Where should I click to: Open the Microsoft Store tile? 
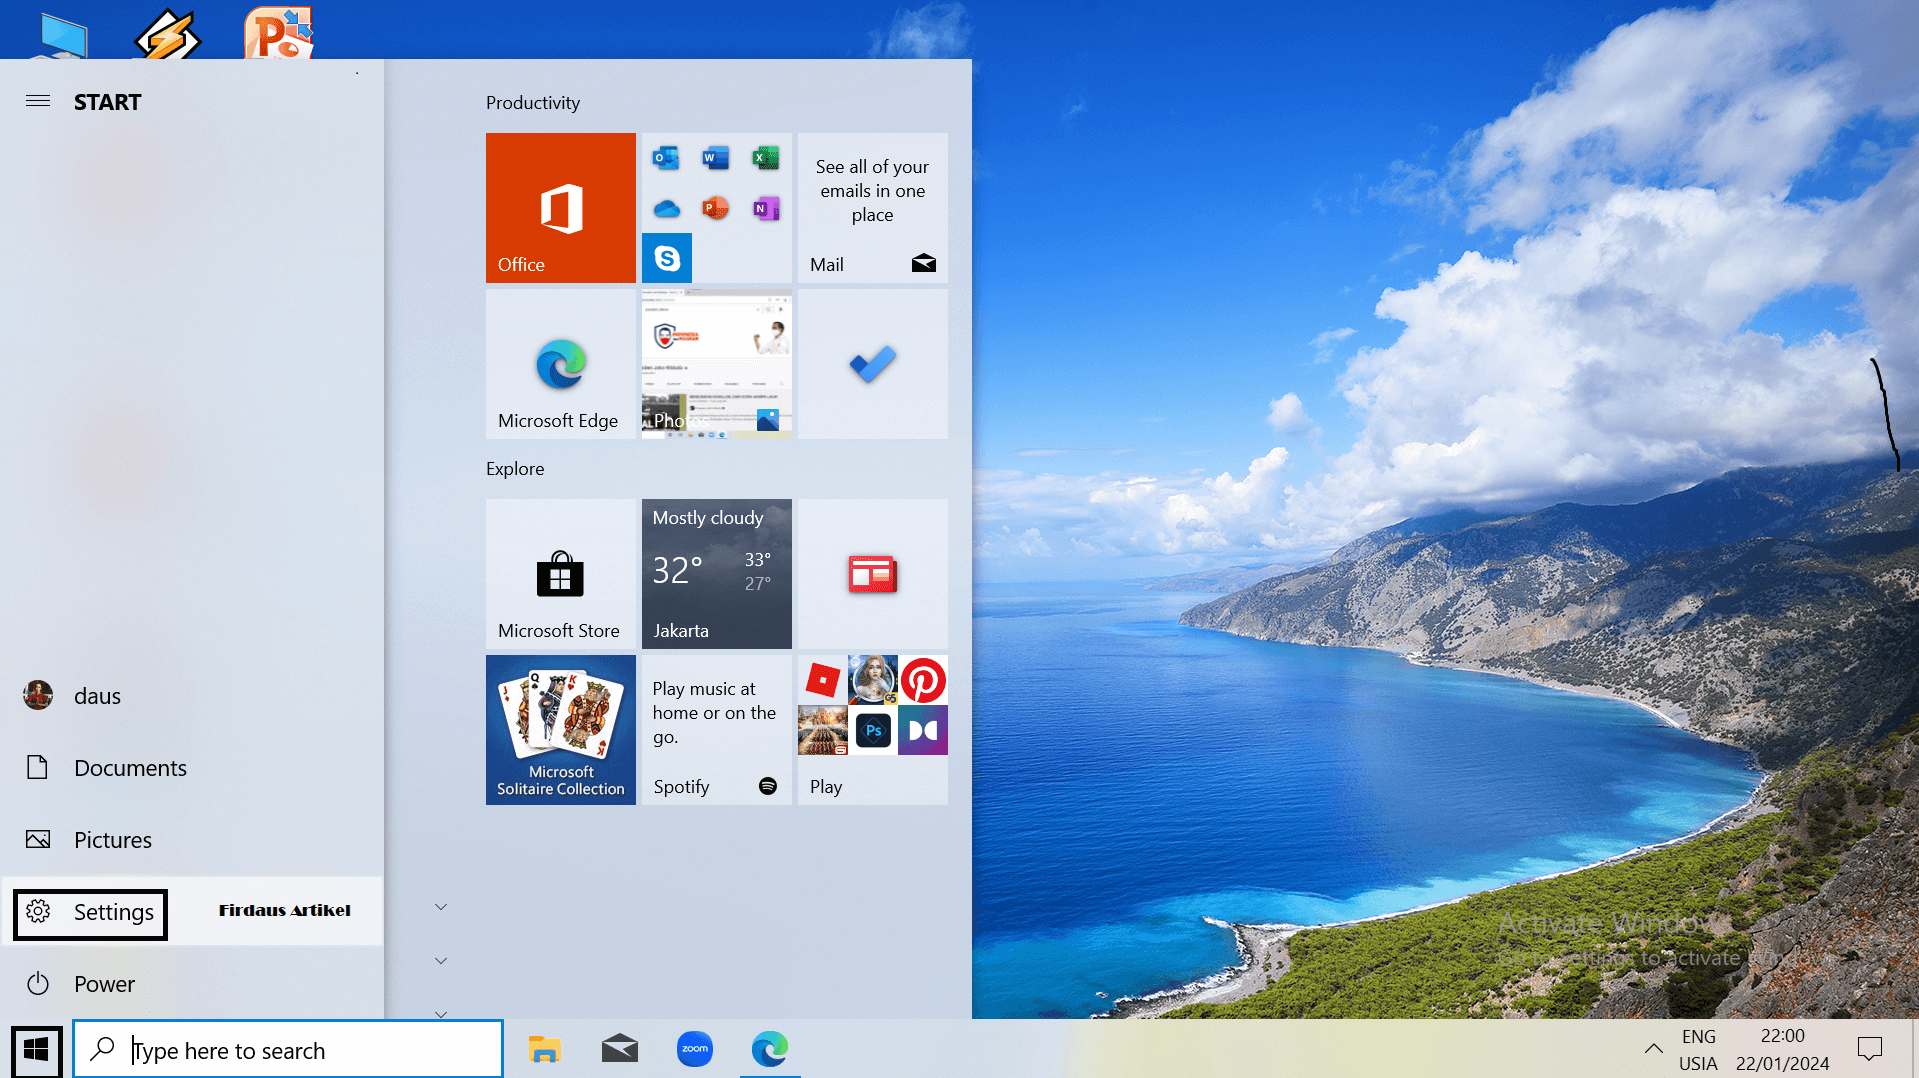tap(561, 574)
